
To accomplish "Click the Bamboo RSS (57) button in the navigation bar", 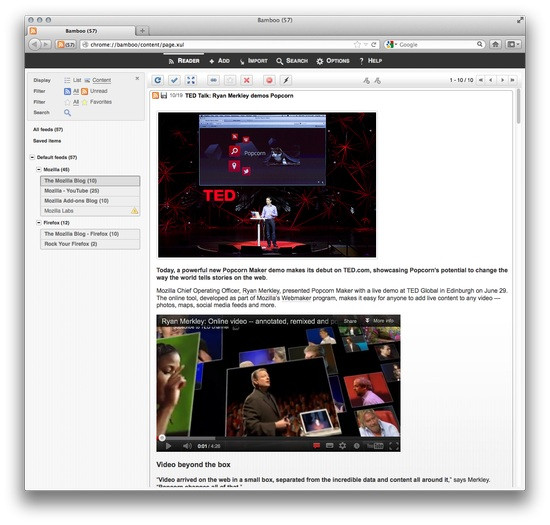I will point(66,45).
